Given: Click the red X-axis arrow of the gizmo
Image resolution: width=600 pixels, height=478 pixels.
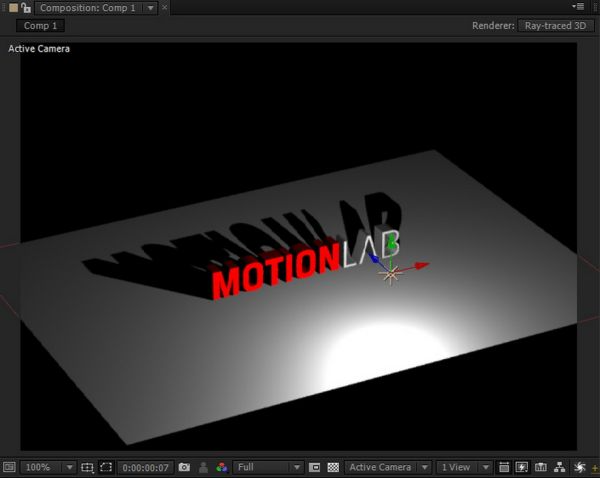Looking at the screenshot, I should tap(422, 265).
